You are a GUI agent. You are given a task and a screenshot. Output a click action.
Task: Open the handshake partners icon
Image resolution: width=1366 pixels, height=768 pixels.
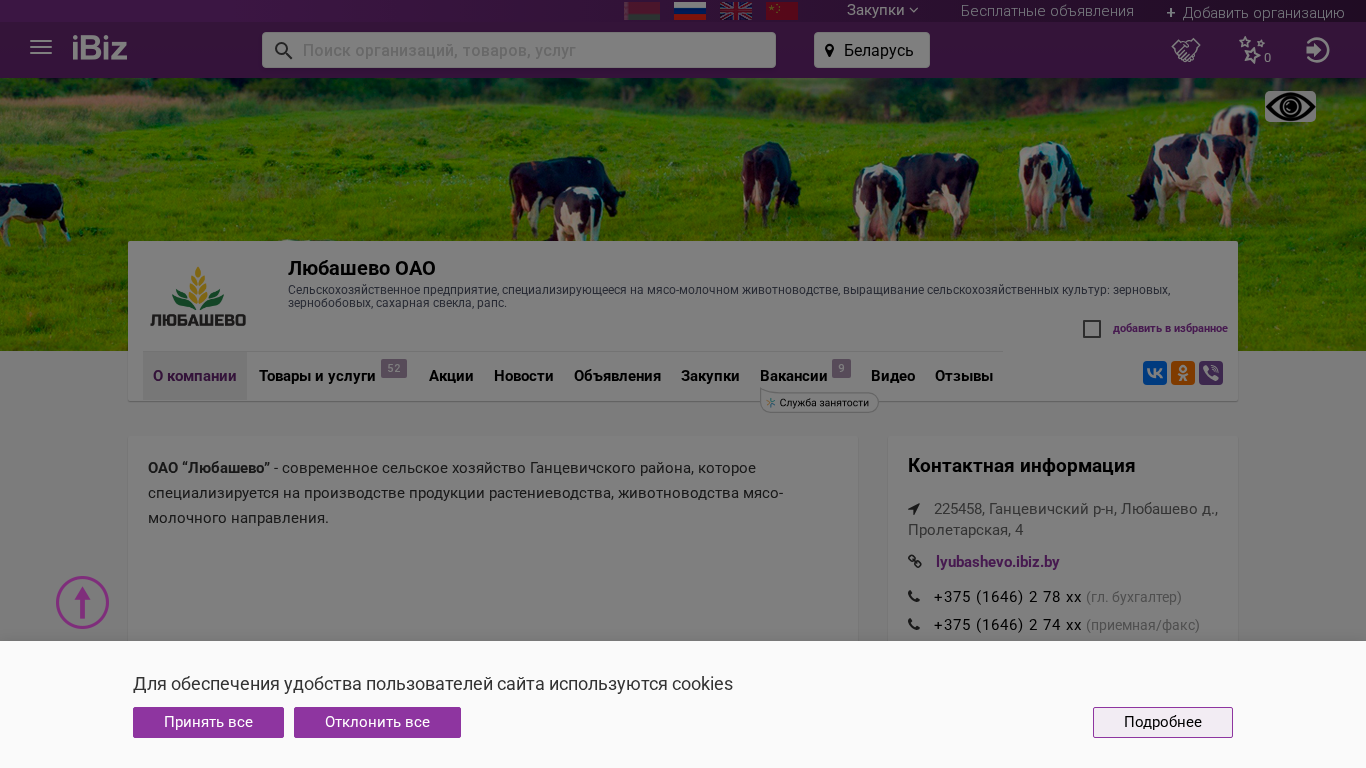click(1186, 50)
